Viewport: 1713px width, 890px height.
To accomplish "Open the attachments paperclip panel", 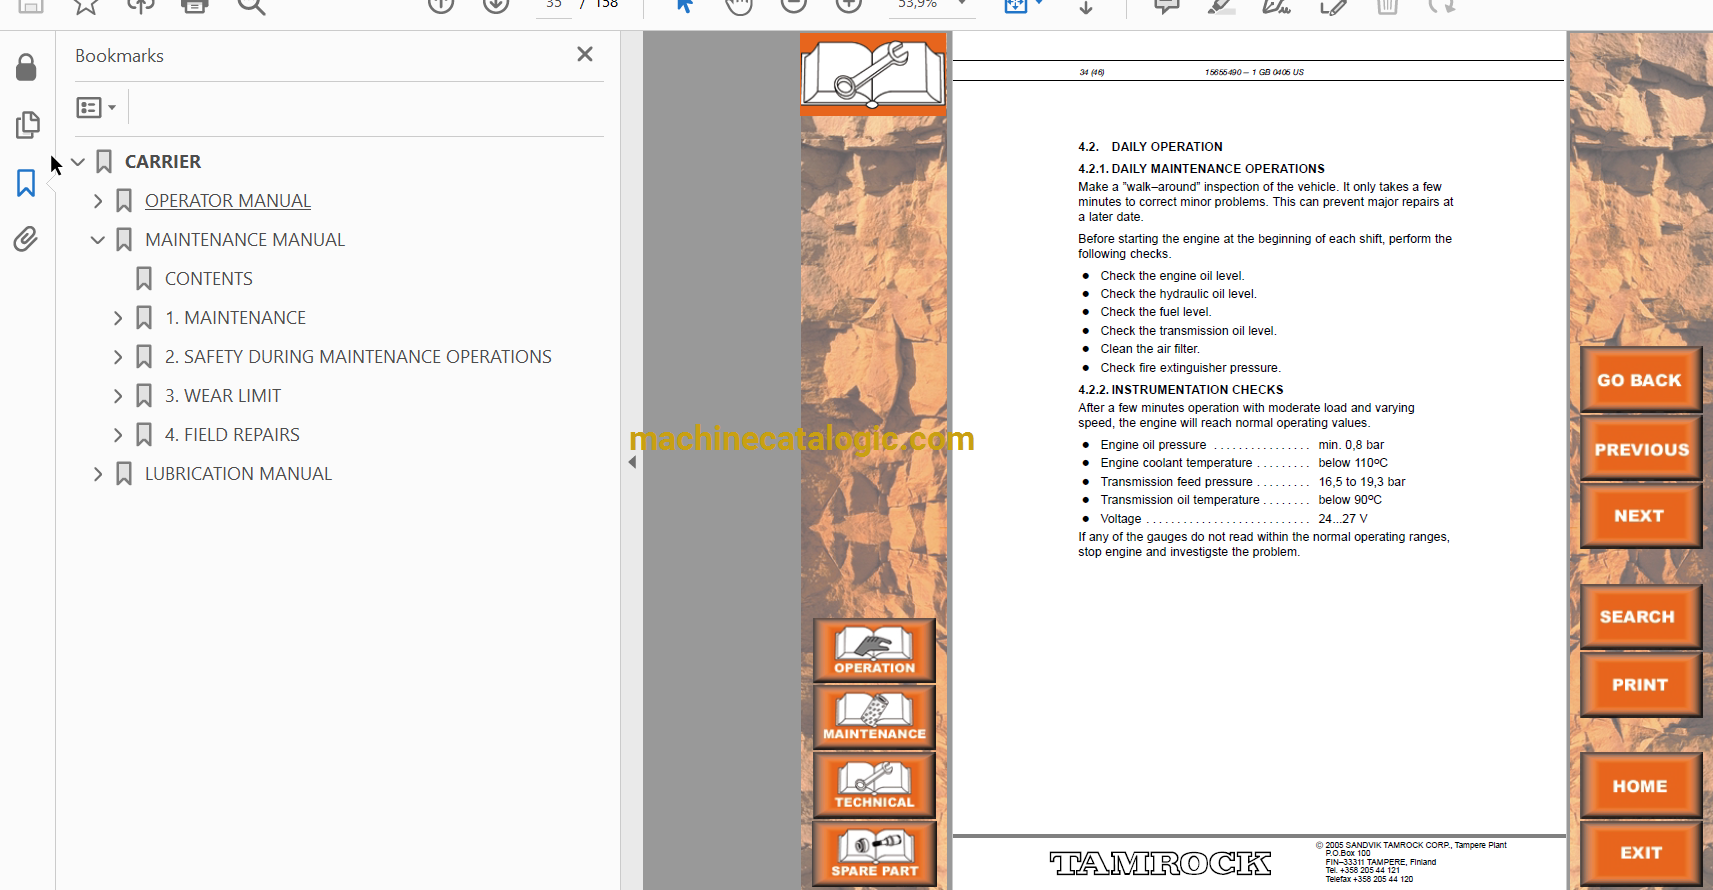I will [26, 239].
